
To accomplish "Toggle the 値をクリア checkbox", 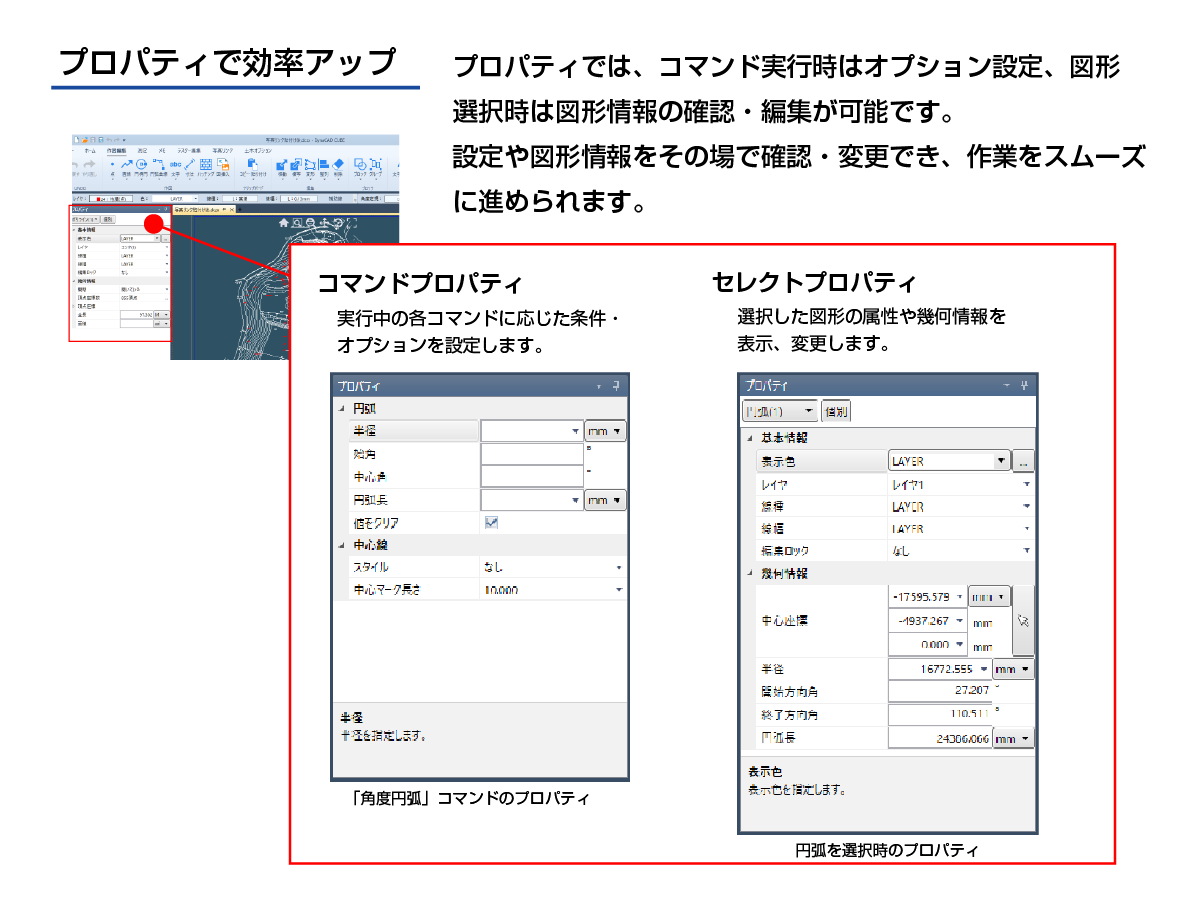I will (492, 523).
